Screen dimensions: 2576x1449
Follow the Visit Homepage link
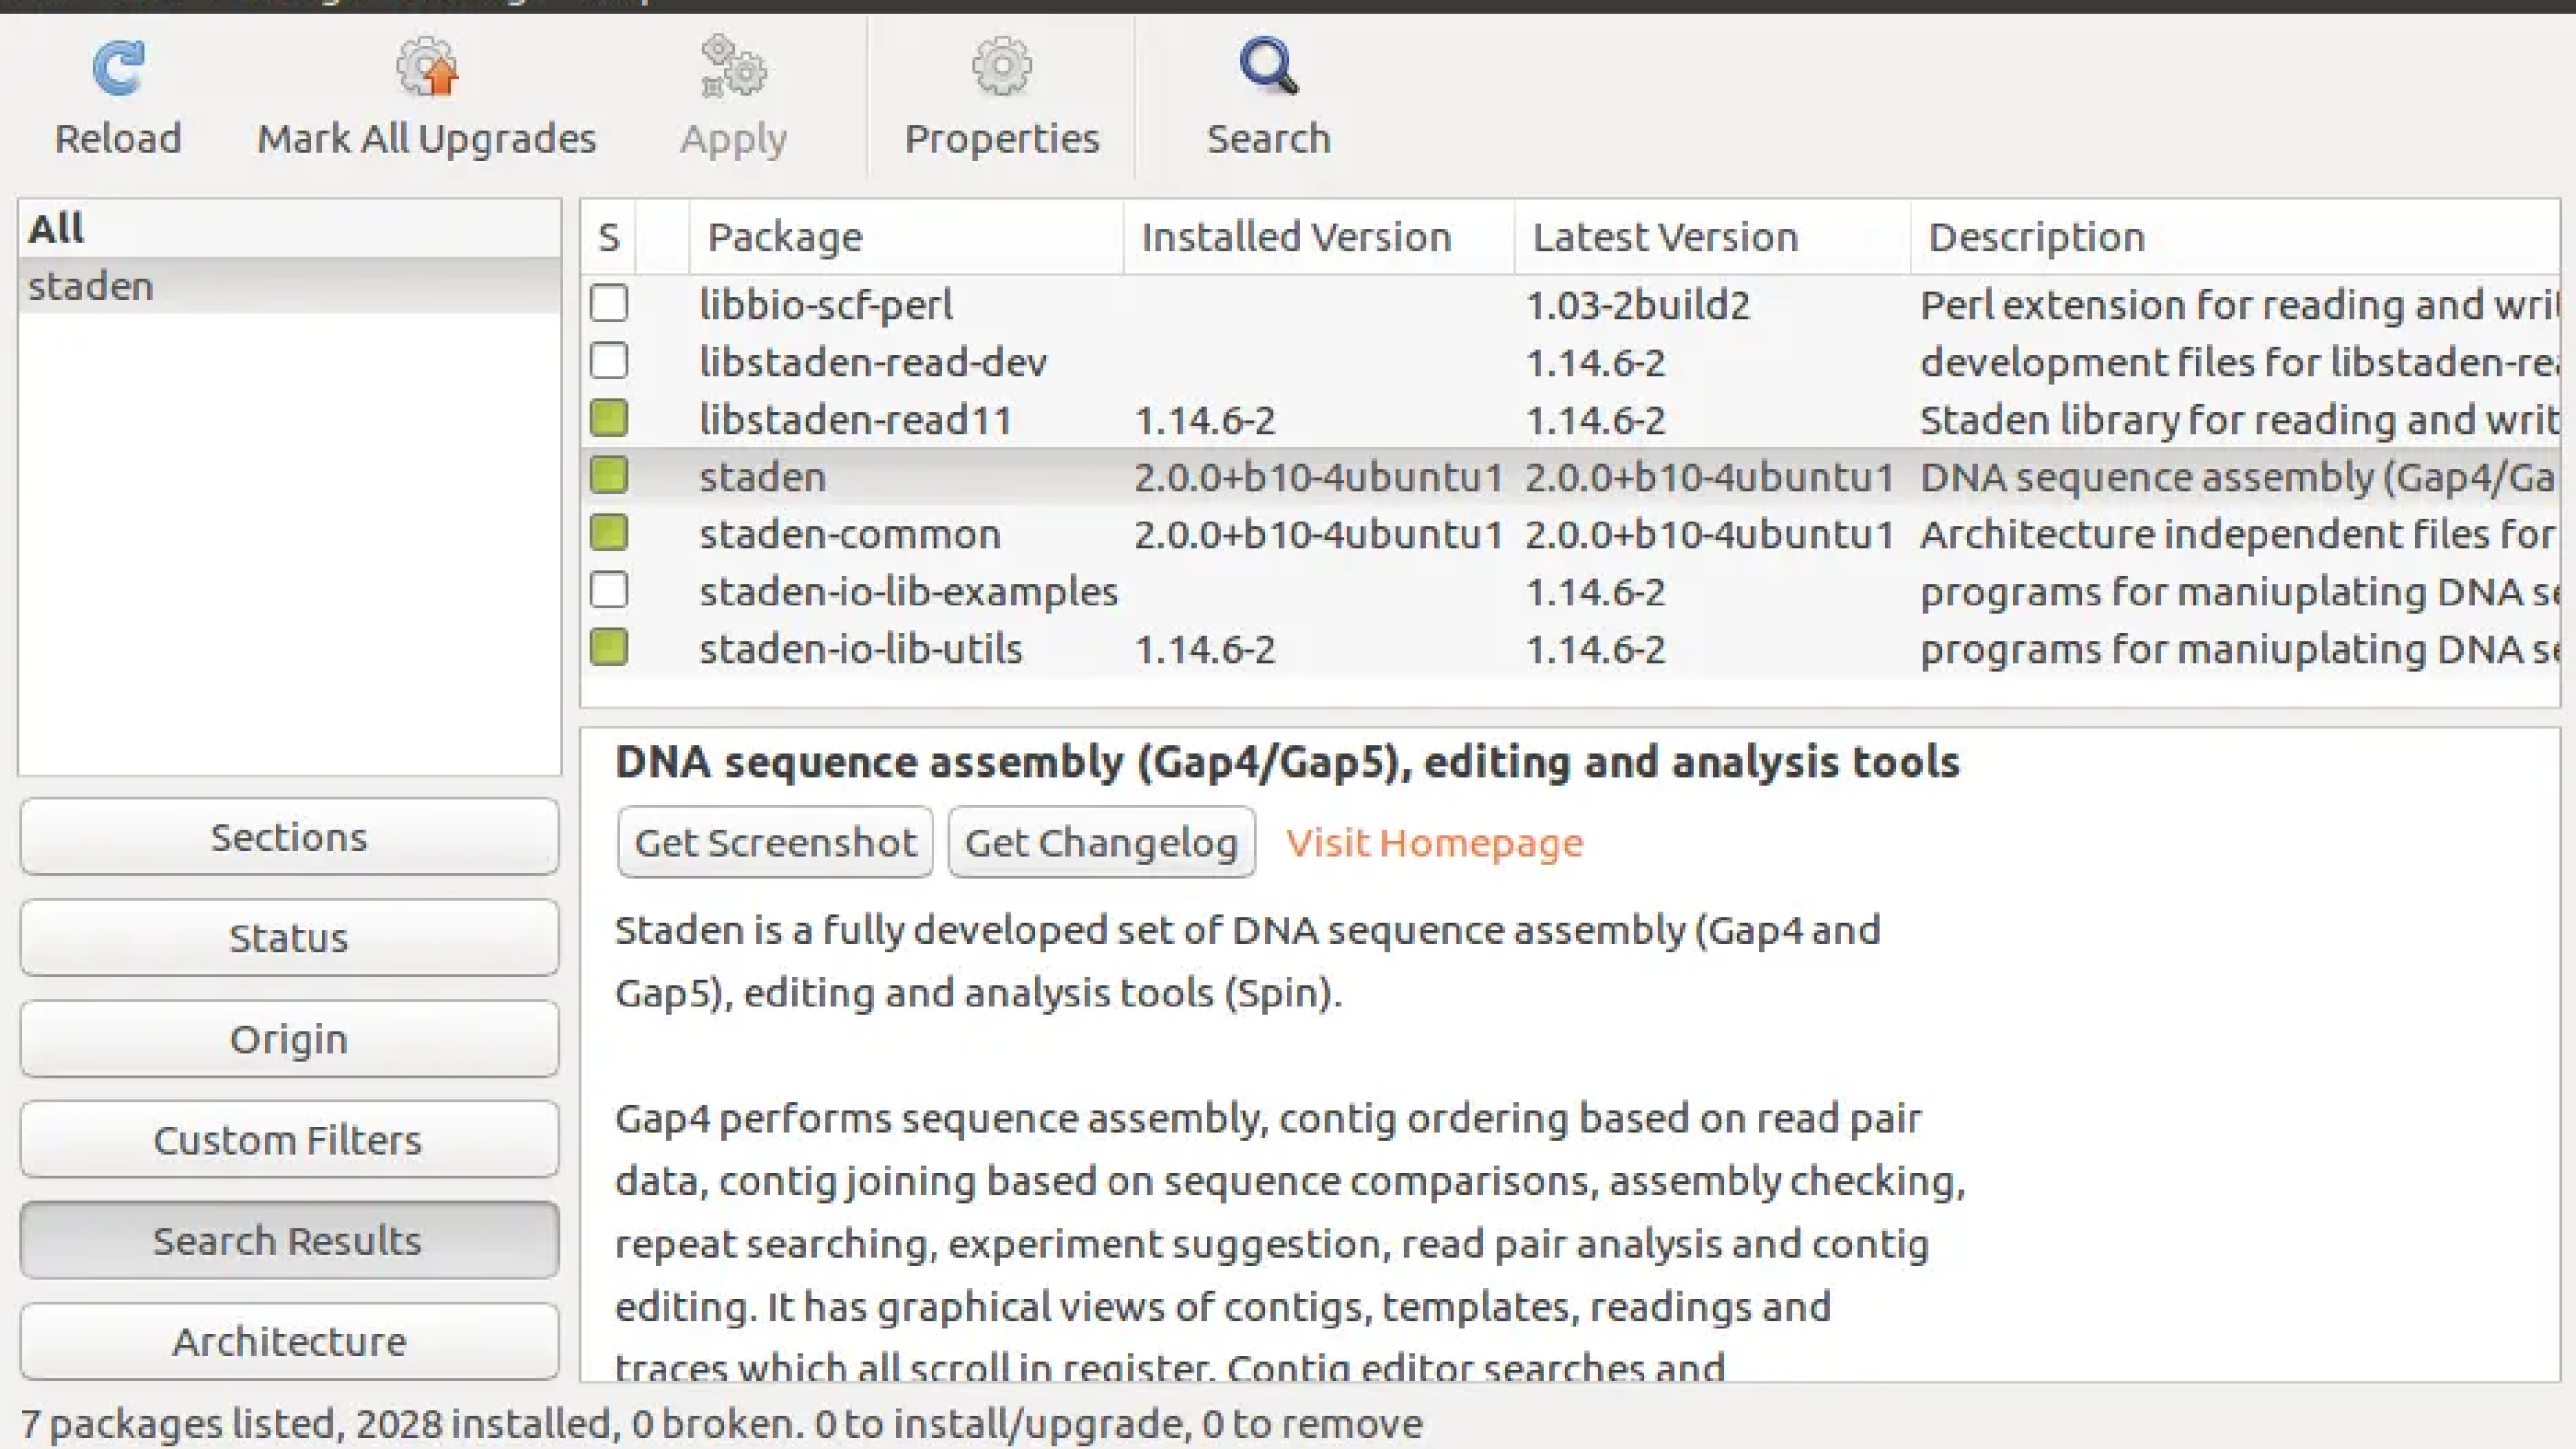(1434, 843)
